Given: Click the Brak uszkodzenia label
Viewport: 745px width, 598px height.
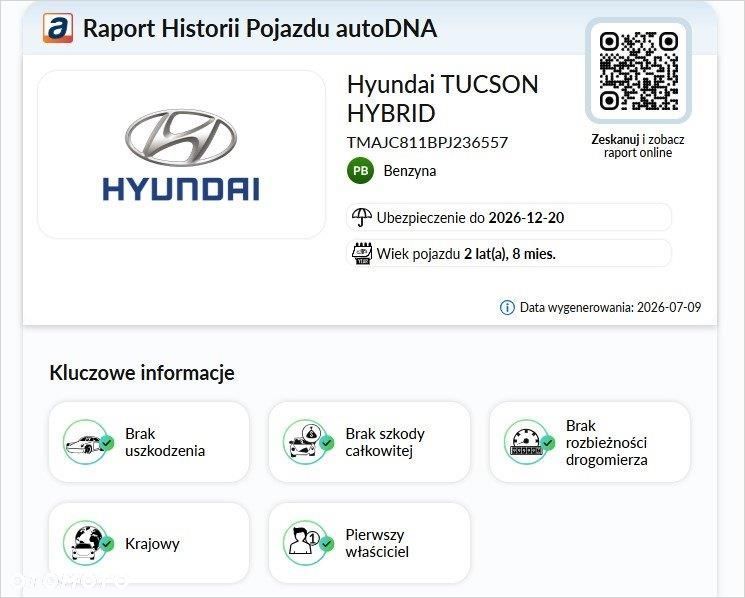Looking at the screenshot, I should point(165,442).
